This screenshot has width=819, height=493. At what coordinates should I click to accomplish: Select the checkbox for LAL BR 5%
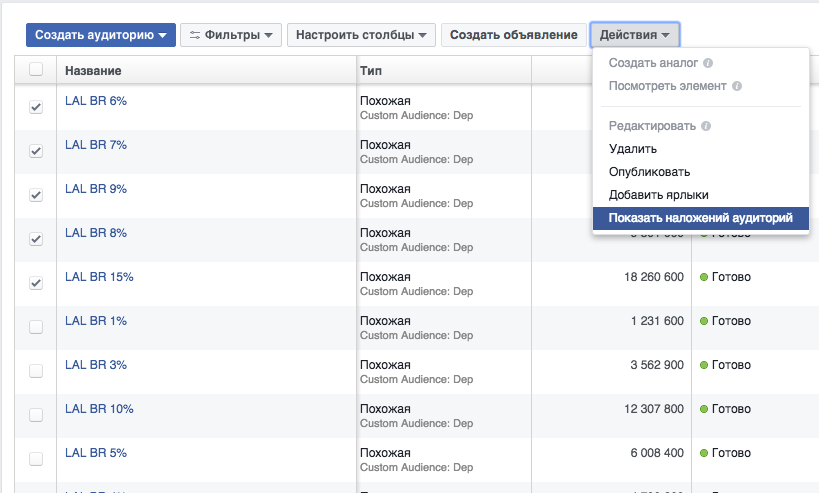[36, 459]
